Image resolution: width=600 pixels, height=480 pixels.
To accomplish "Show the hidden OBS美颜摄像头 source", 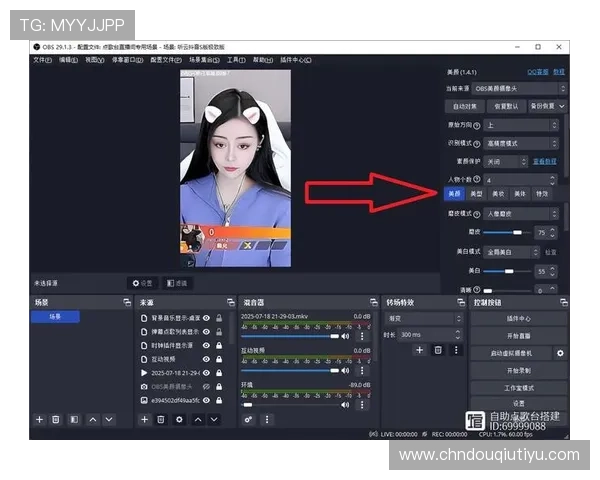I will 206,387.
